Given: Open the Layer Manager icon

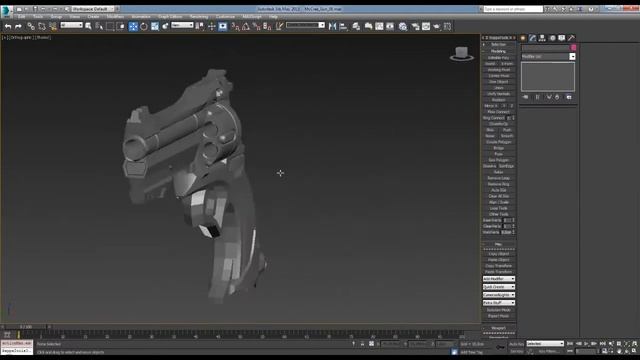Looking at the screenshot, I should click(356, 27).
